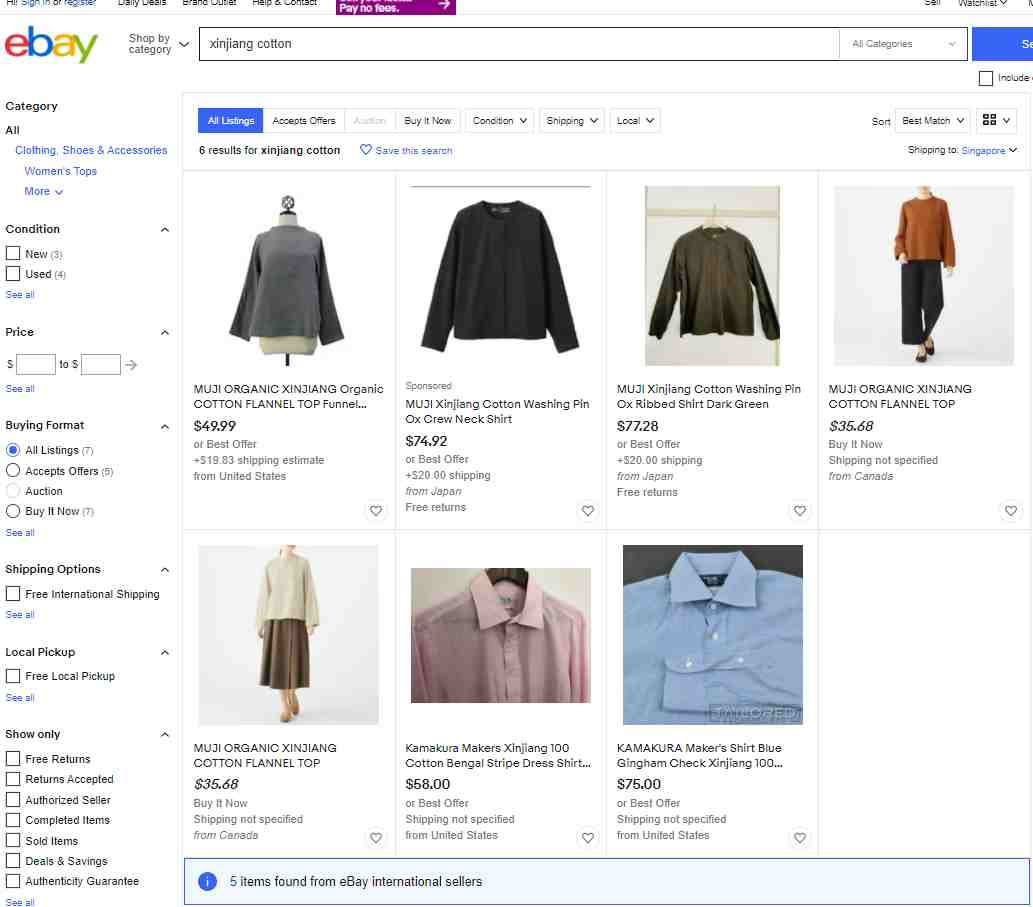Viewport: 1033px width, 907px height.
Task: Watch the $35.68 MUJI top with brown skirt
Action: tap(376, 838)
